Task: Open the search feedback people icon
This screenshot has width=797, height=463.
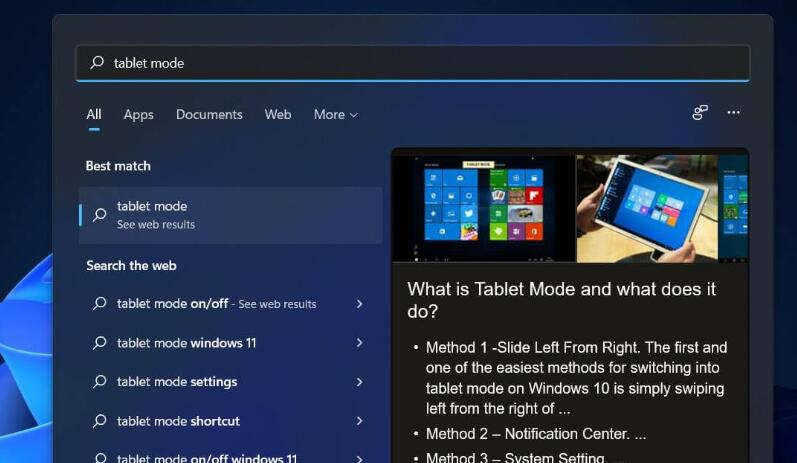Action: click(x=700, y=112)
